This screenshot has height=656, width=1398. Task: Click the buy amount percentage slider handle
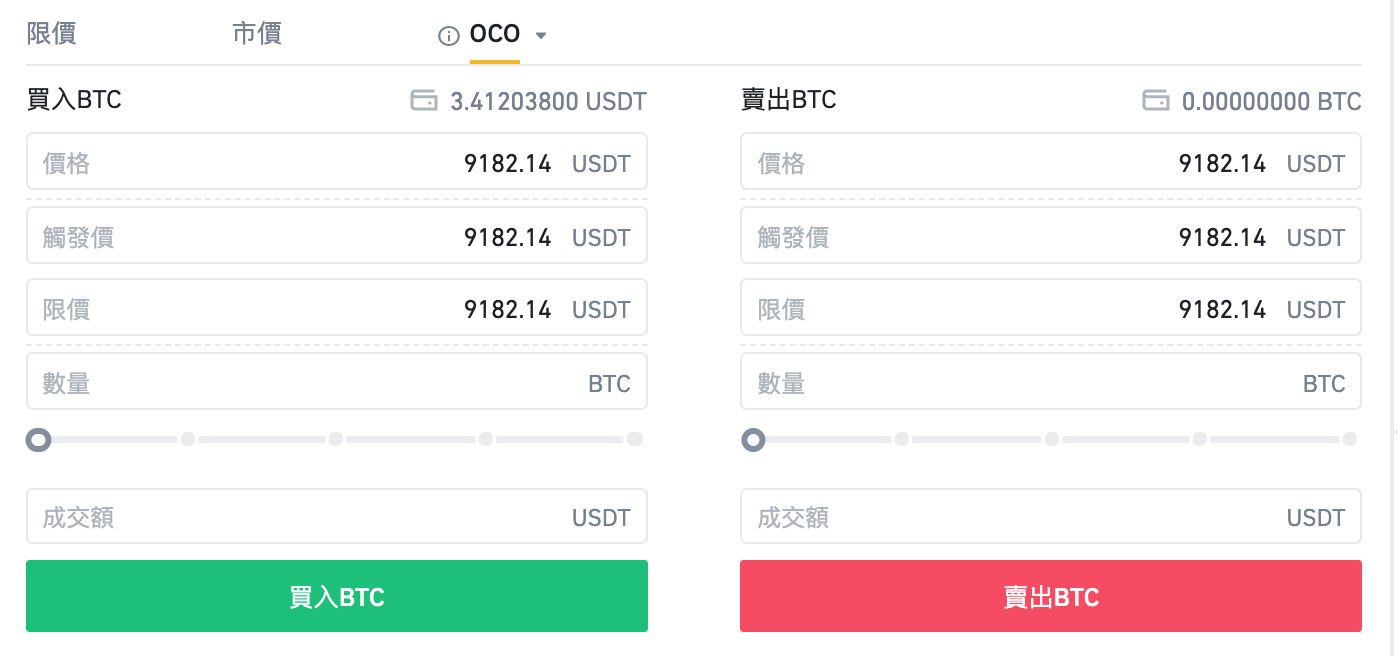click(38, 439)
